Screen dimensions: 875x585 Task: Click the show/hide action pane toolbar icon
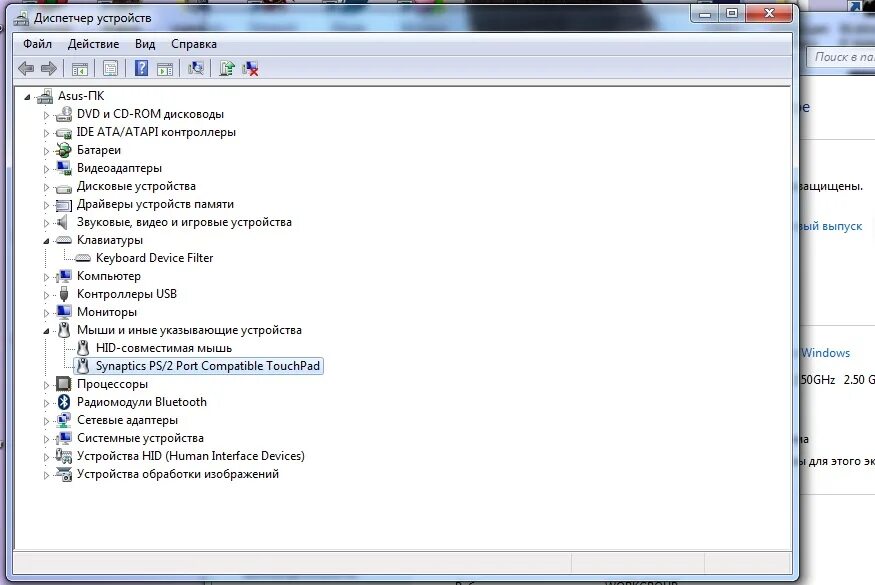coord(165,69)
